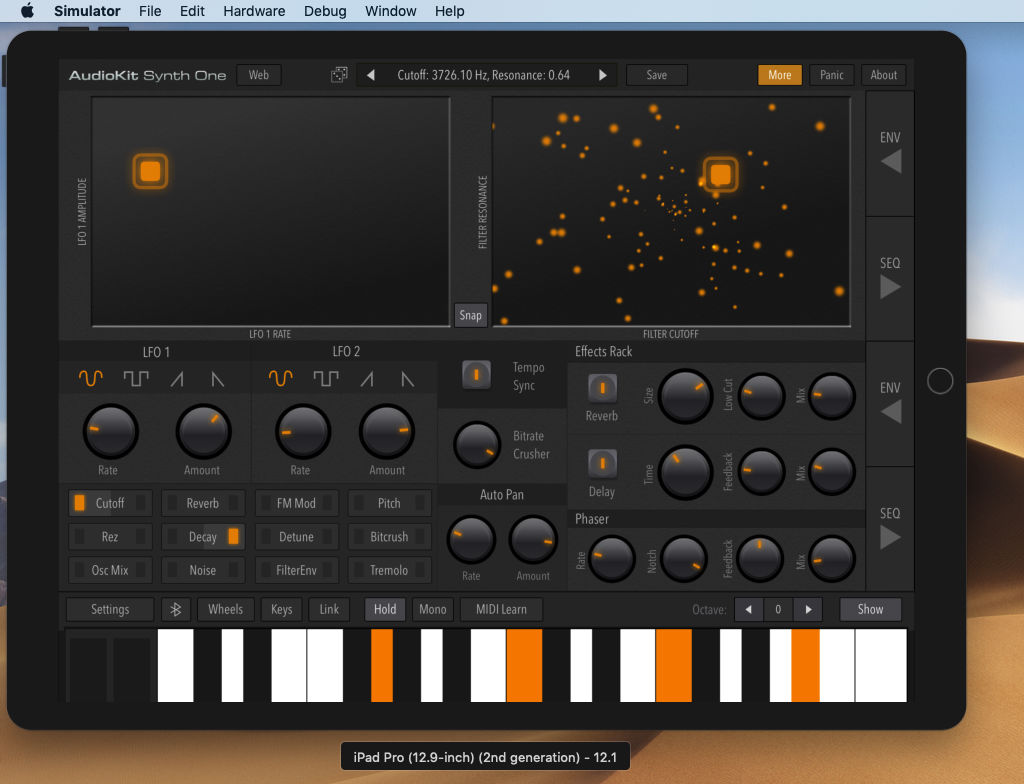
Task: Open lower ENV panel left arrow
Action: click(x=891, y=412)
